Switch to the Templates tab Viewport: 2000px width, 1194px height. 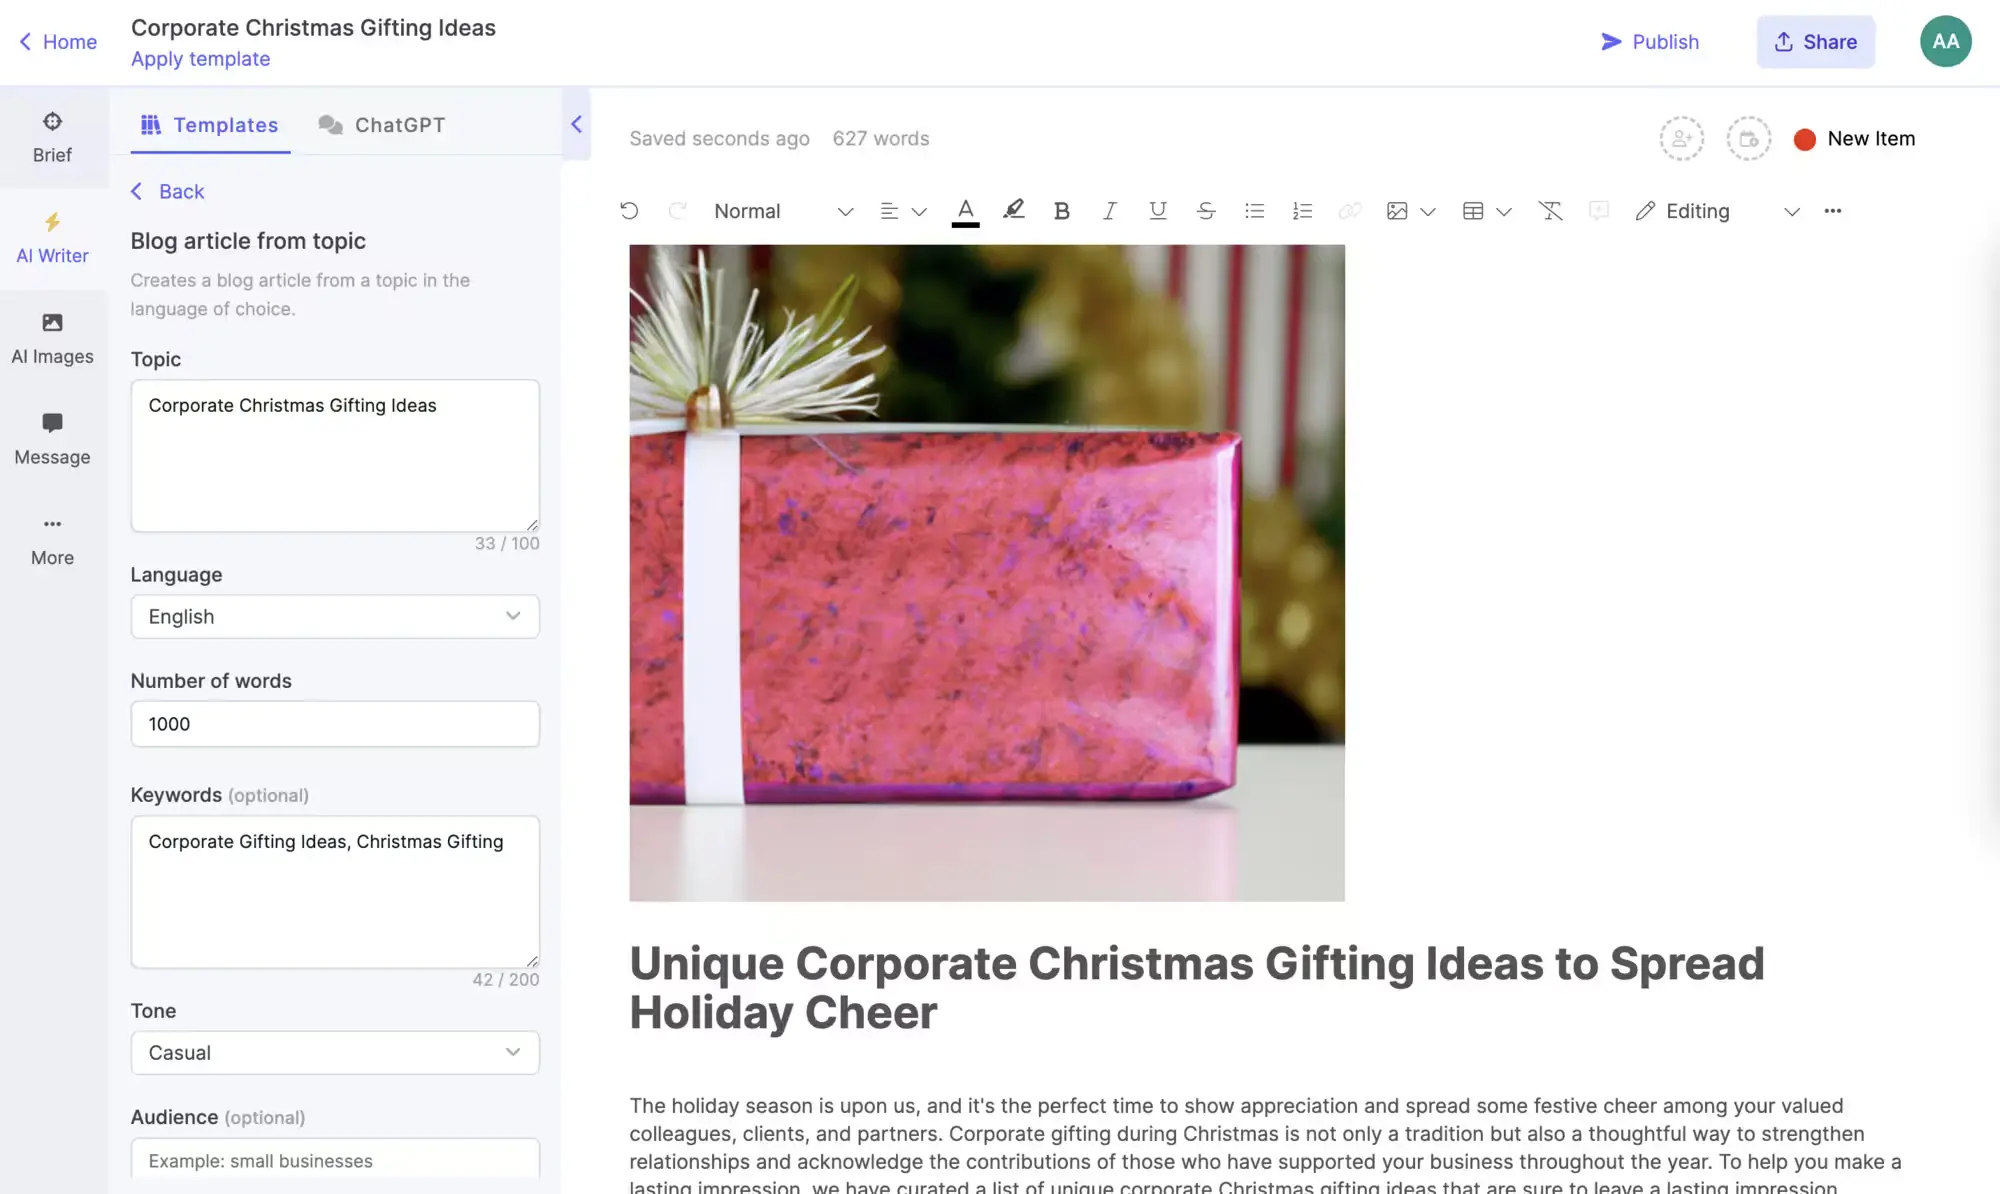click(x=209, y=124)
